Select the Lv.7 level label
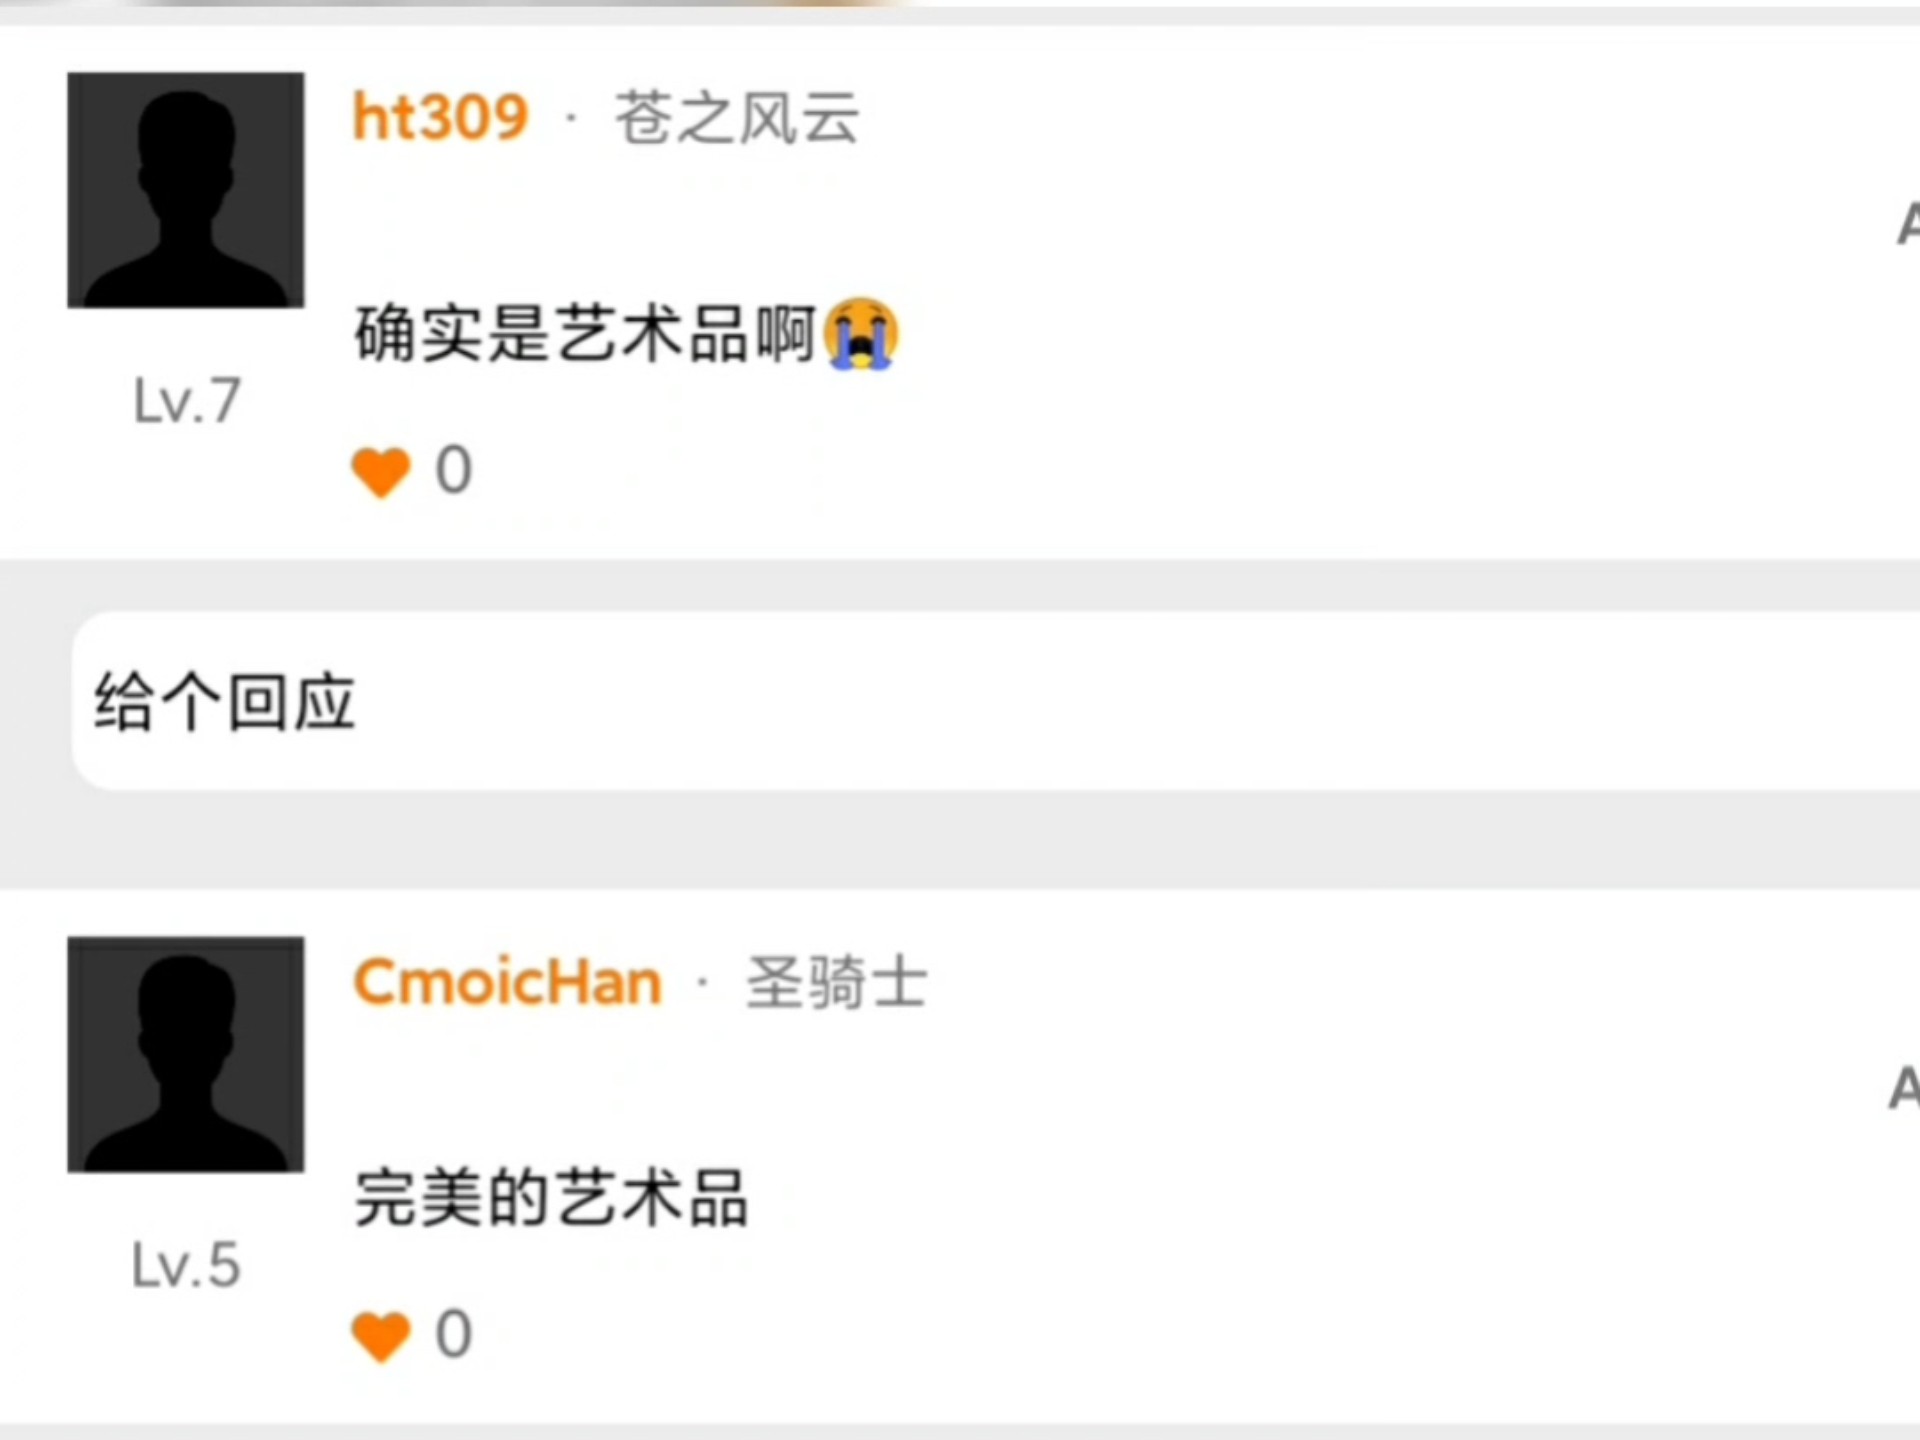1920x1440 pixels. (x=187, y=401)
